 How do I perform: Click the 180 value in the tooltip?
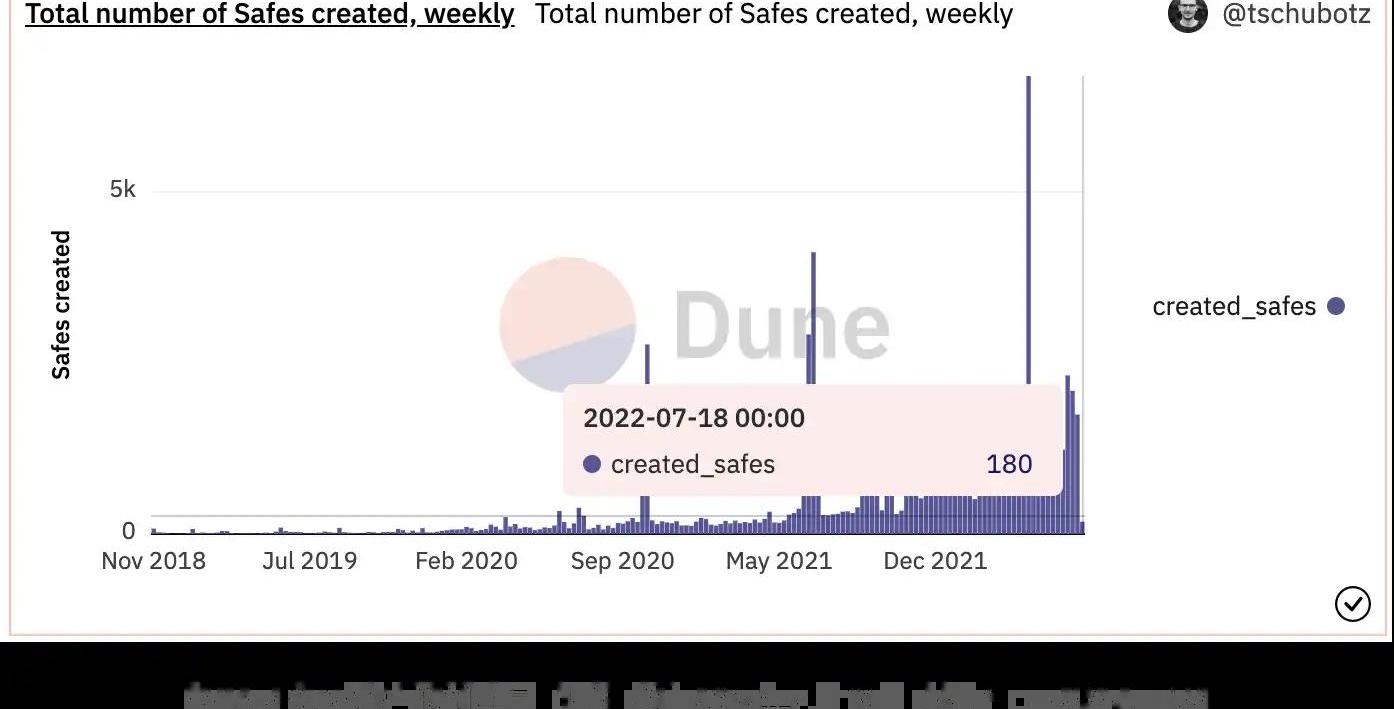pos(1008,464)
